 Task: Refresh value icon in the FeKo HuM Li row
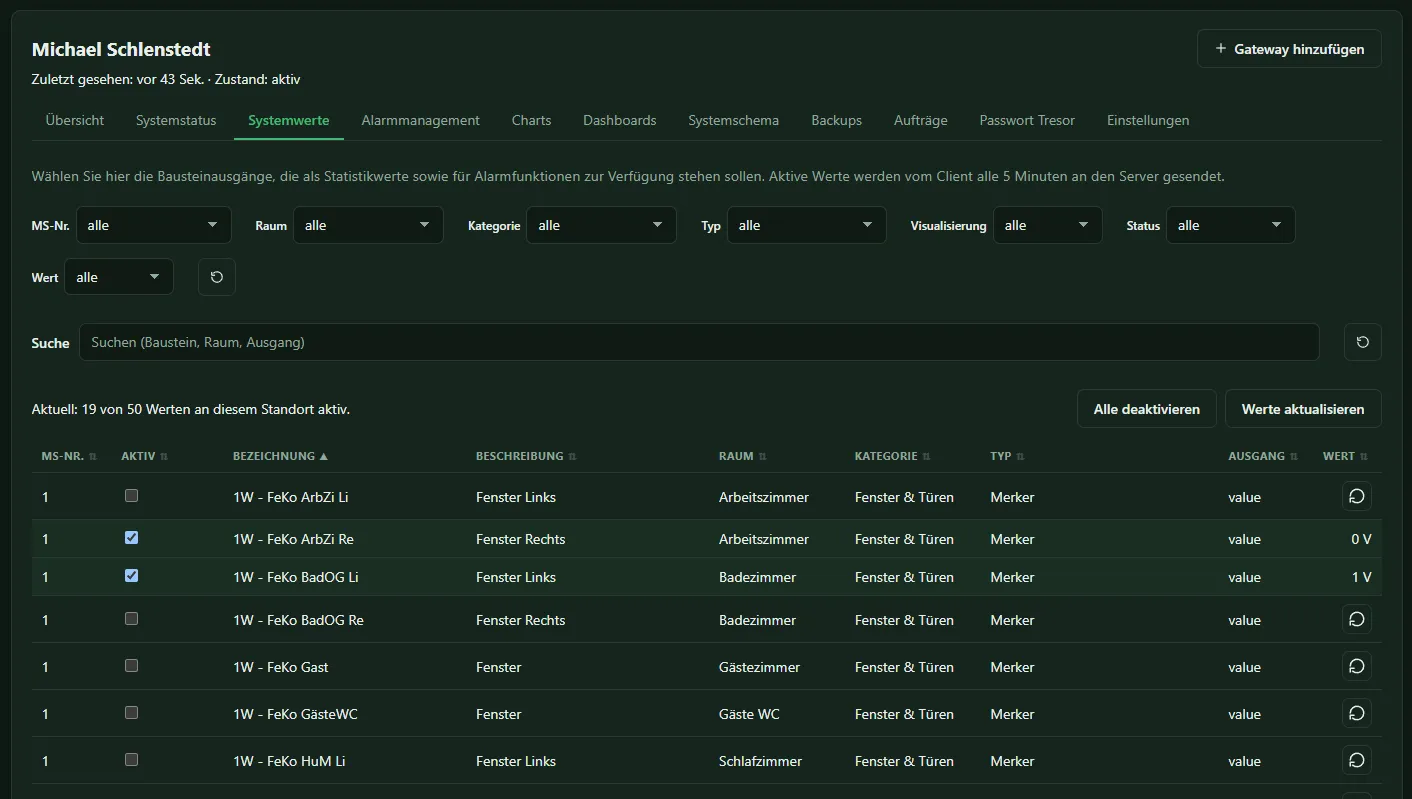coord(1356,760)
